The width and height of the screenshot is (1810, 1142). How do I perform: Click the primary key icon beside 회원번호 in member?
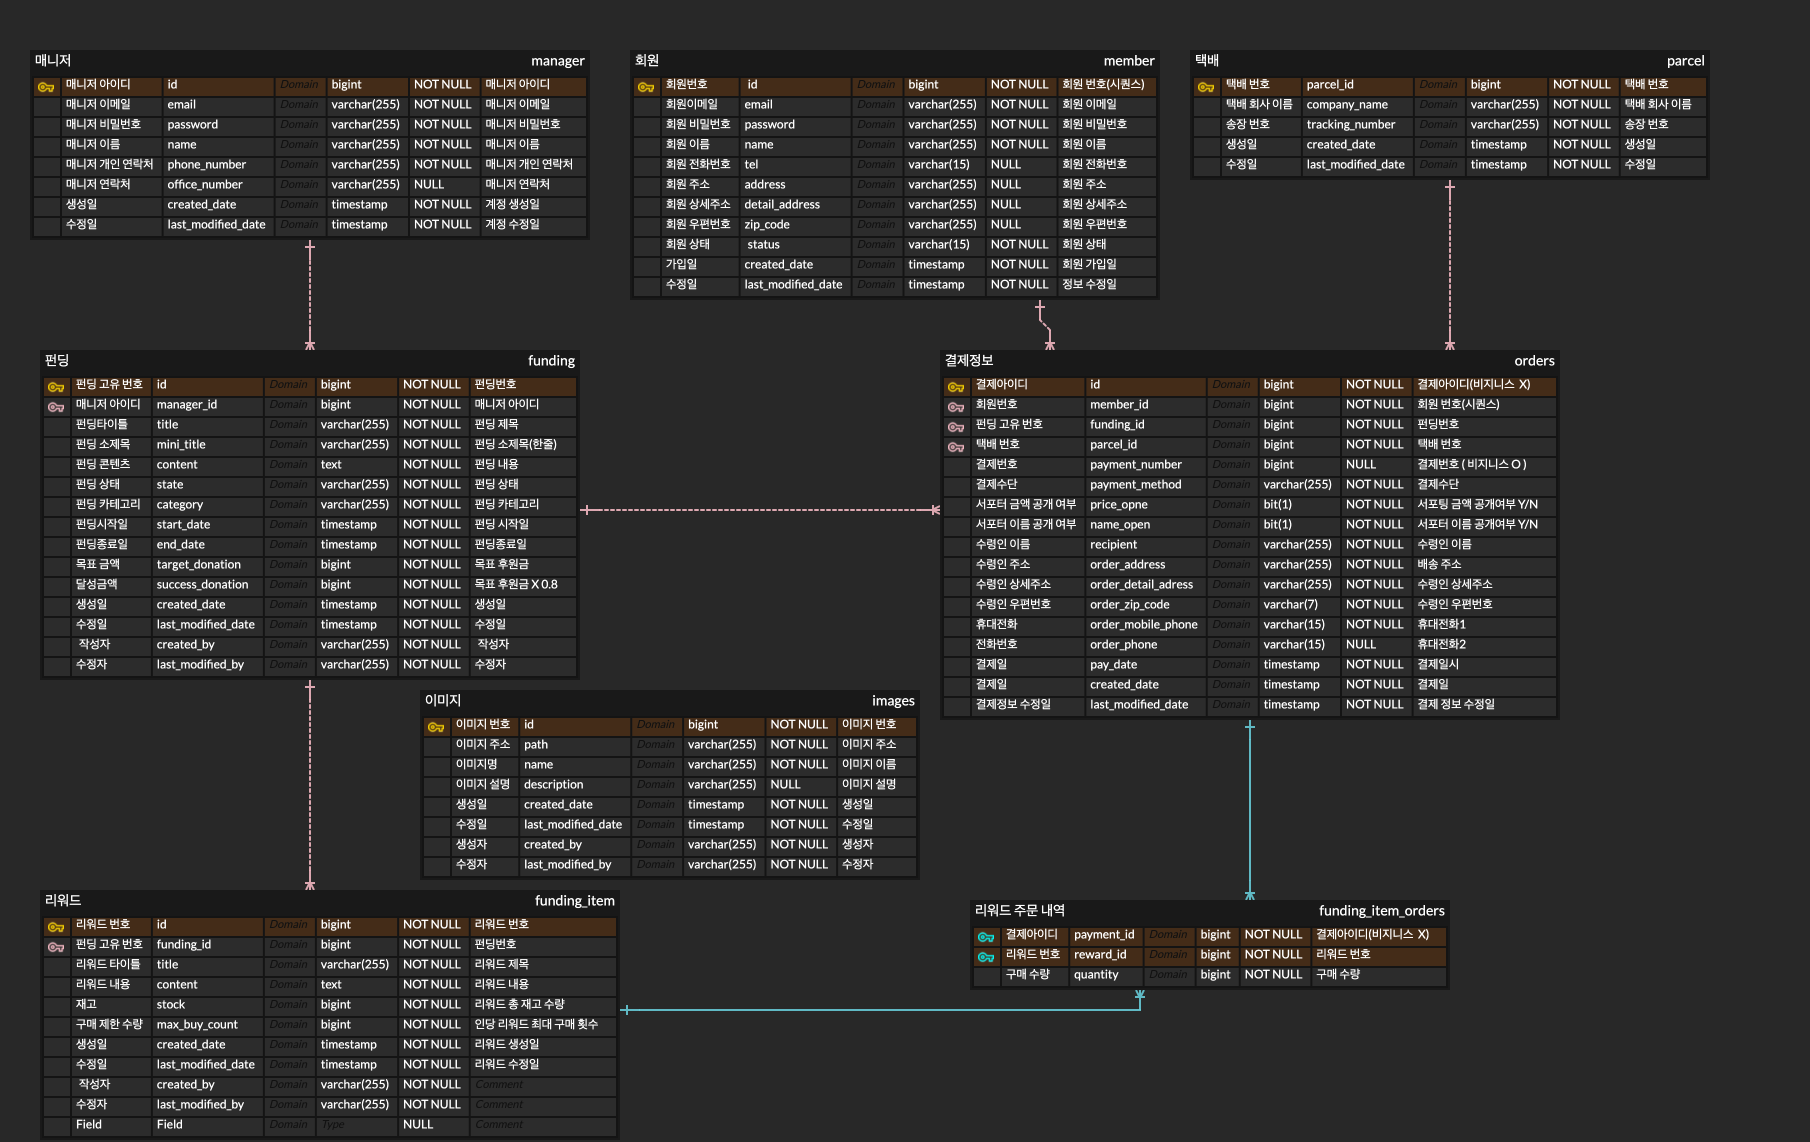pos(646,87)
